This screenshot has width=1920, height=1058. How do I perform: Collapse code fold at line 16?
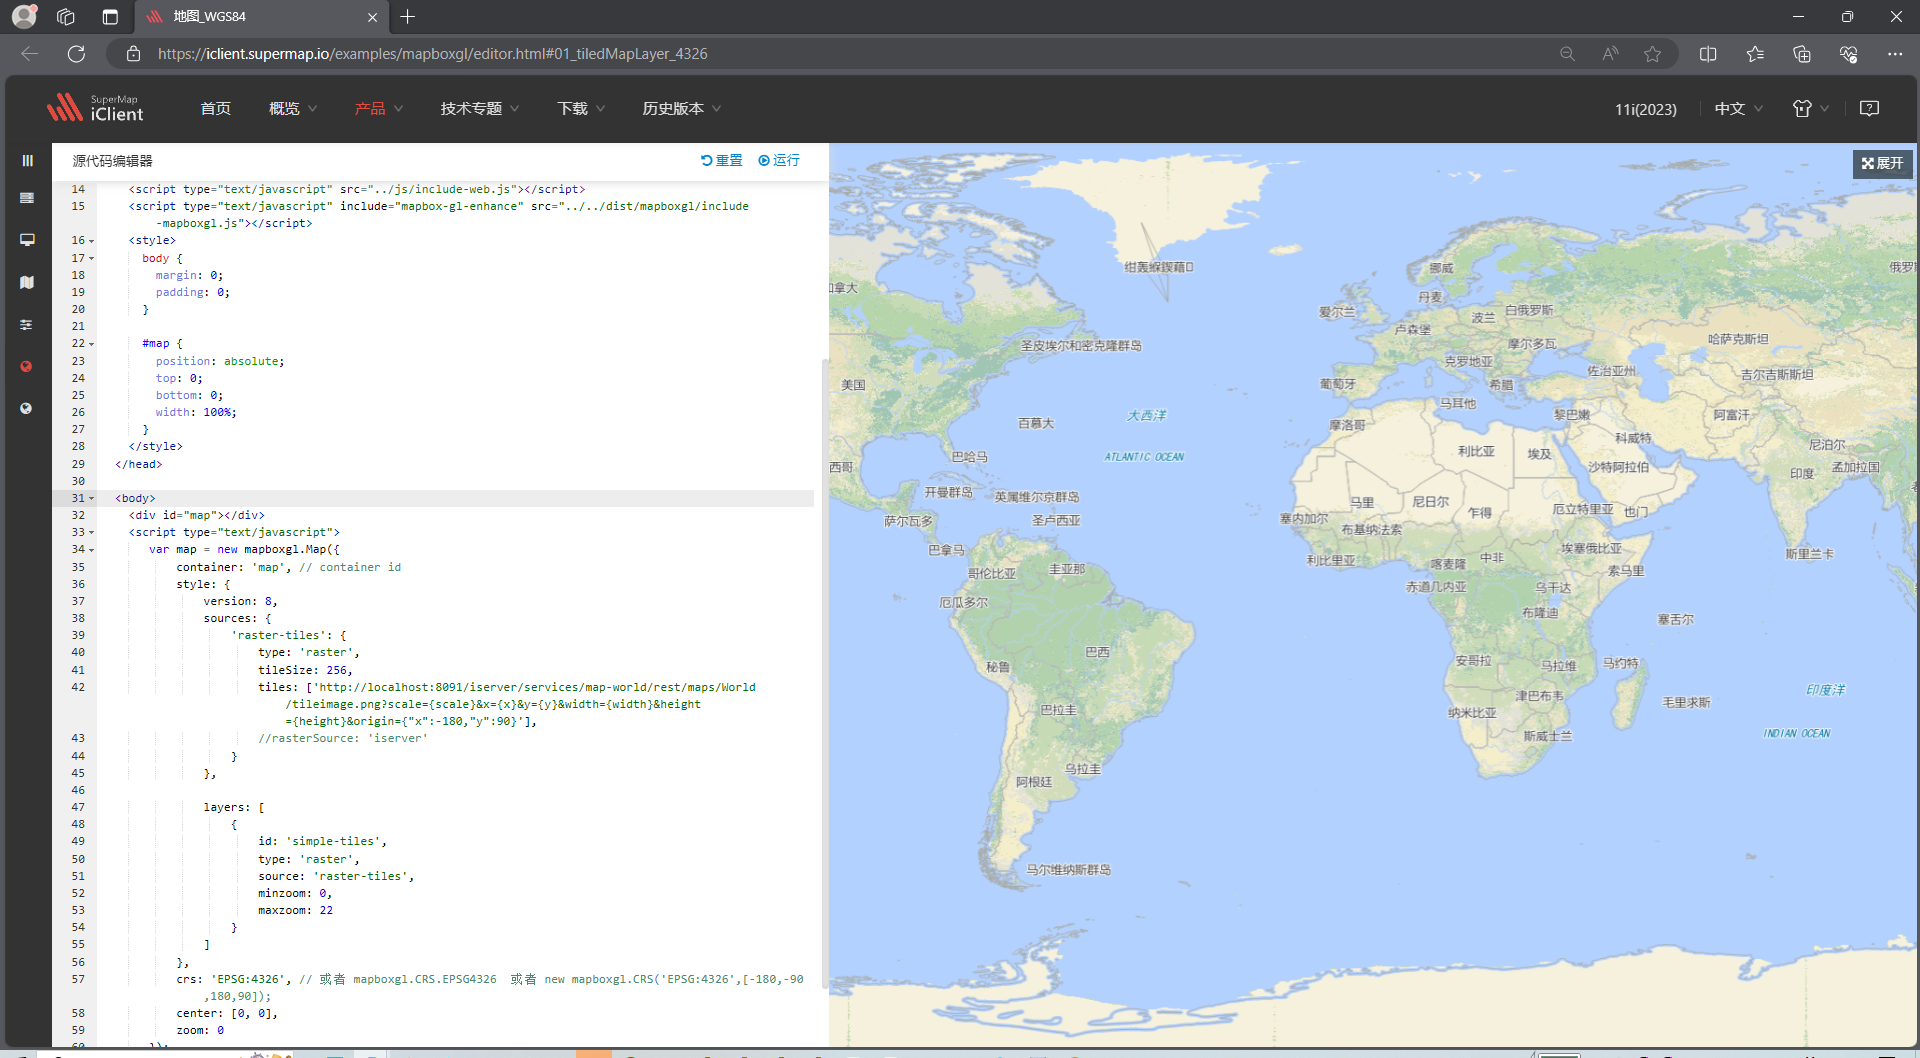pos(92,241)
